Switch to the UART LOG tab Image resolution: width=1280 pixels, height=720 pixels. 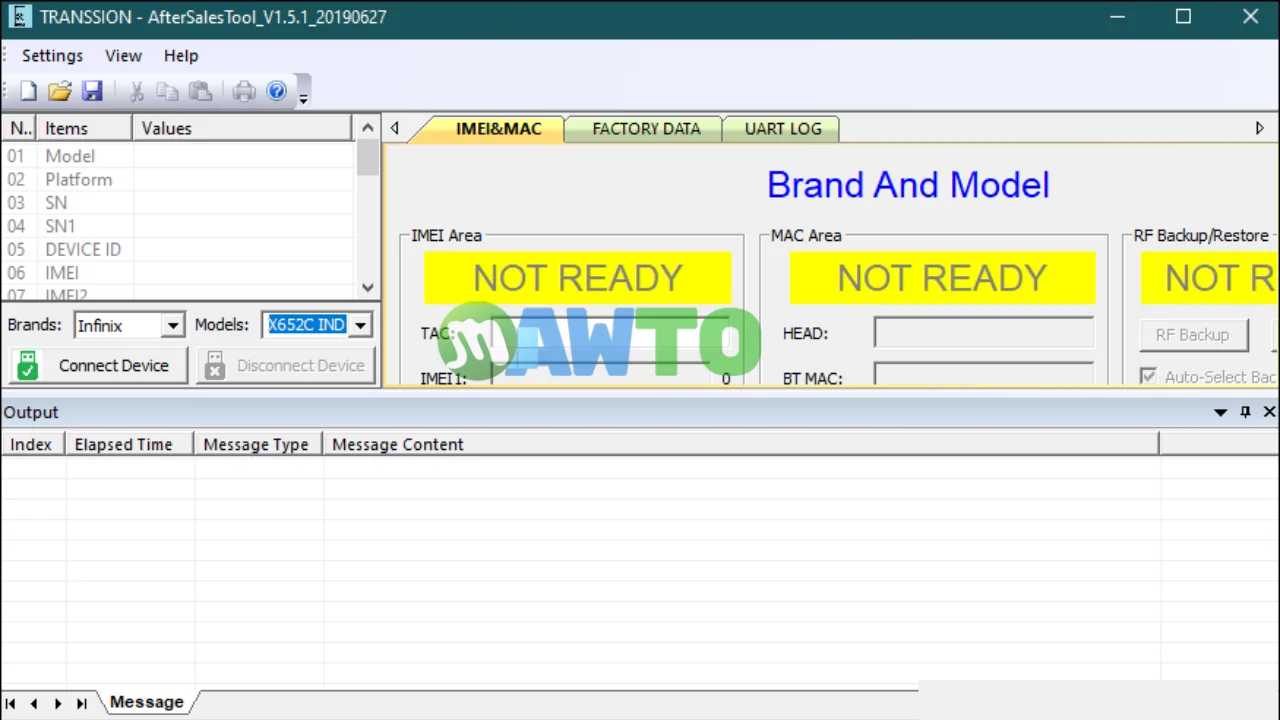[783, 129]
